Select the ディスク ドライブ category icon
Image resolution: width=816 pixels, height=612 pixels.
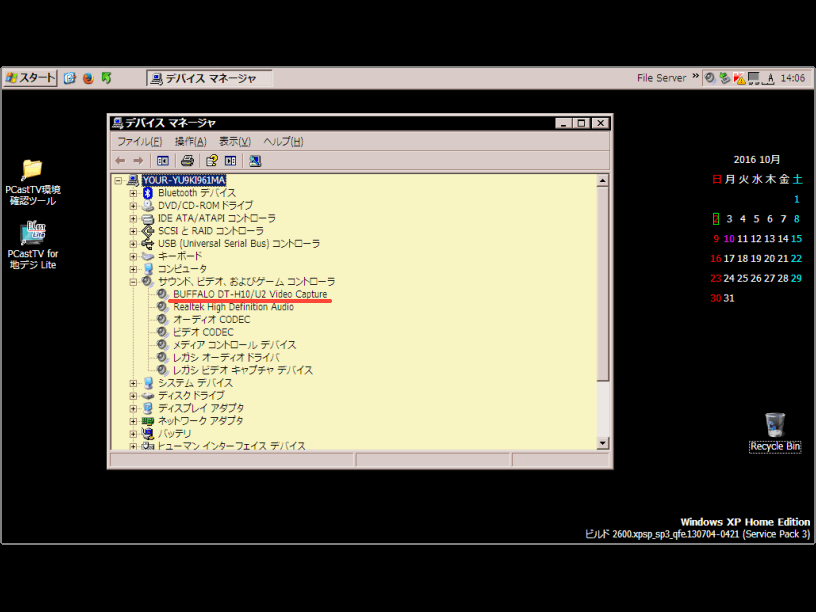(148, 396)
